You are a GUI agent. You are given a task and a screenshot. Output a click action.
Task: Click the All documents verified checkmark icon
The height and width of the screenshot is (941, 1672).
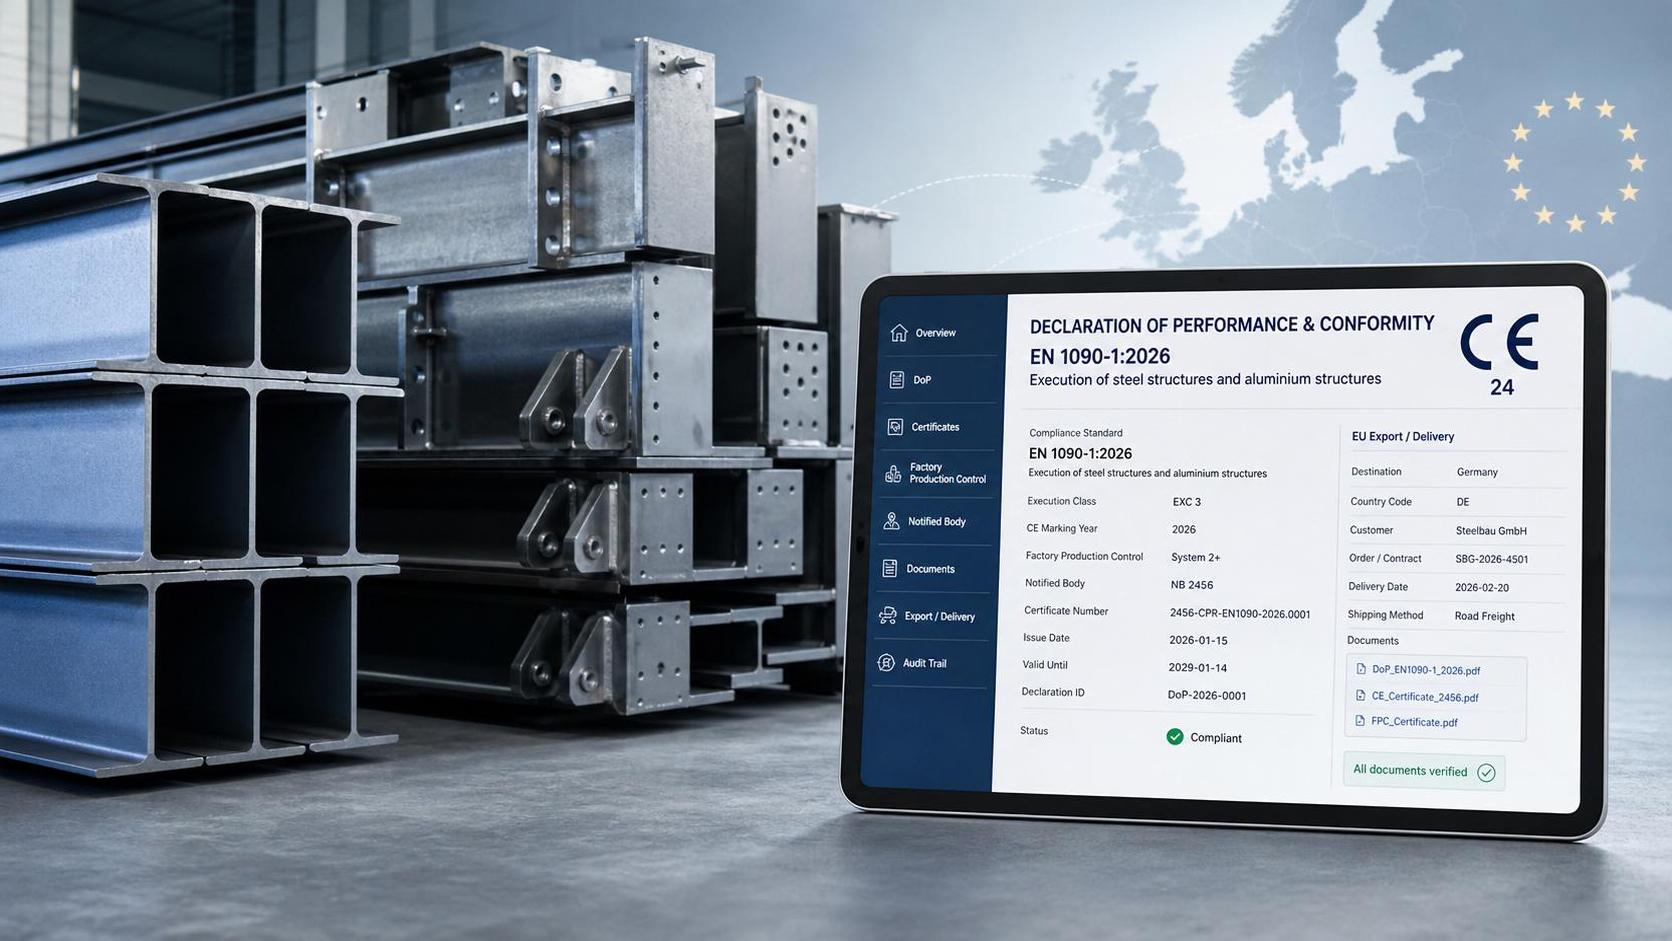coord(1486,772)
